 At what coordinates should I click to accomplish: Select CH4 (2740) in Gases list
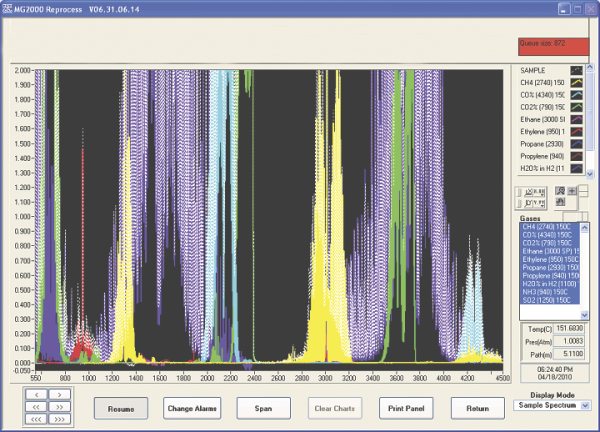[x=550, y=227]
